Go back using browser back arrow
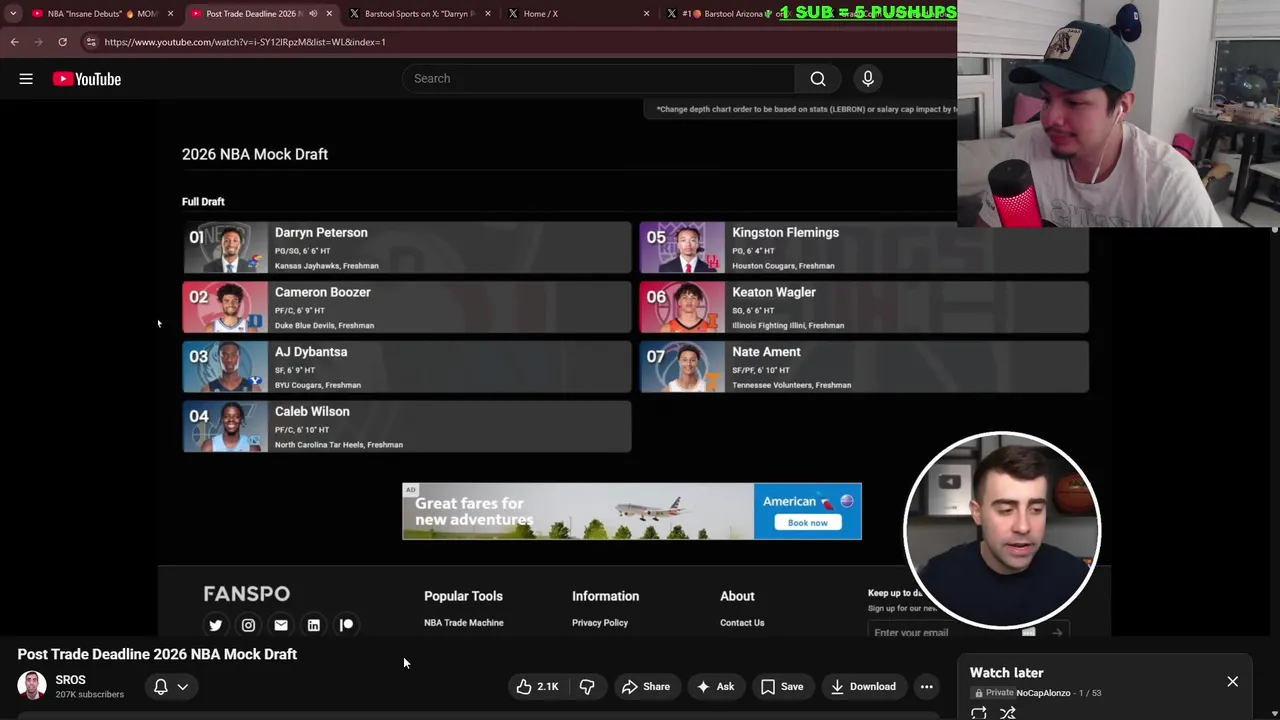The height and width of the screenshot is (720, 1280). coord(14,42)
